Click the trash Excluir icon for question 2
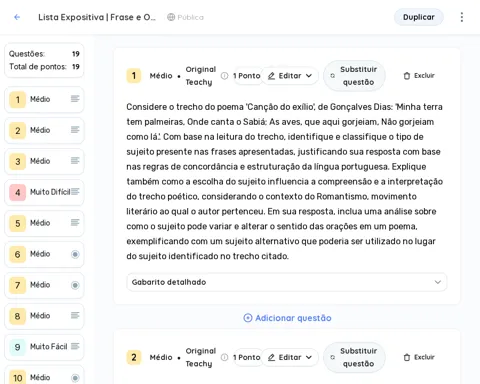The image size is (480, 384). (407, 357)
